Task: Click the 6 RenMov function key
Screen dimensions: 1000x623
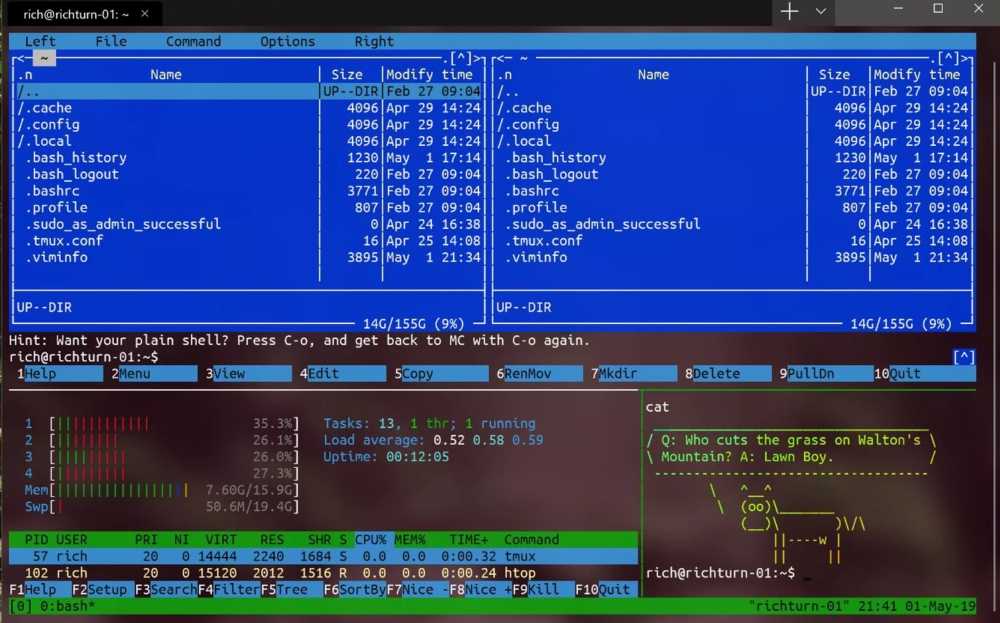Action: pos(539,374)
